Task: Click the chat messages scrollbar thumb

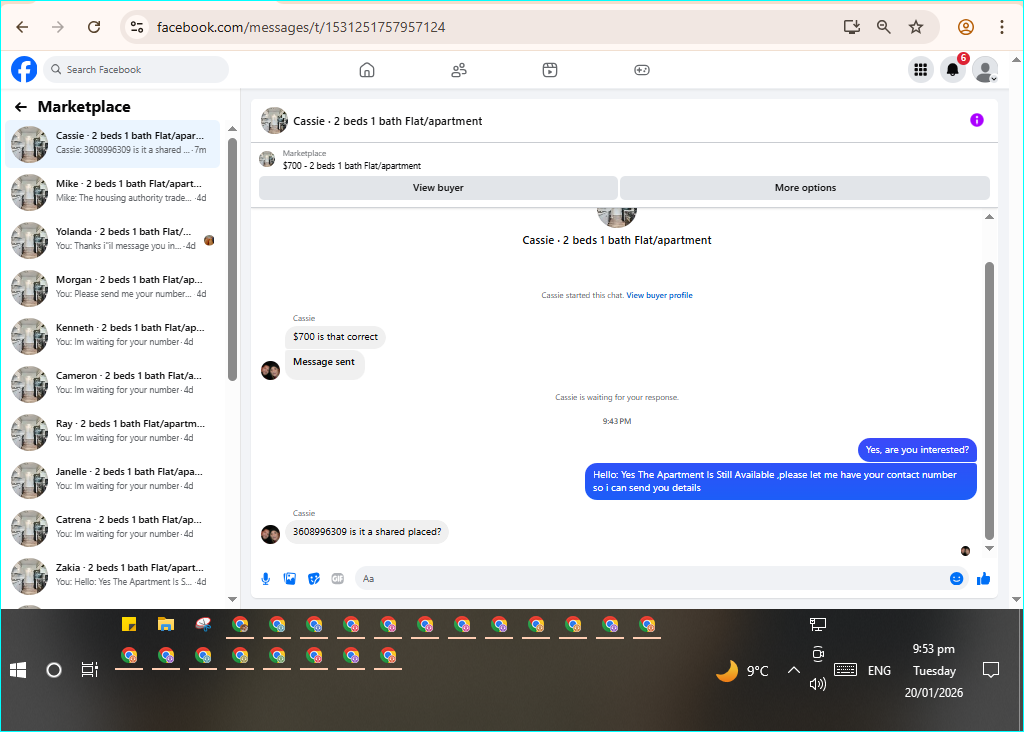Action: point(989,400)
